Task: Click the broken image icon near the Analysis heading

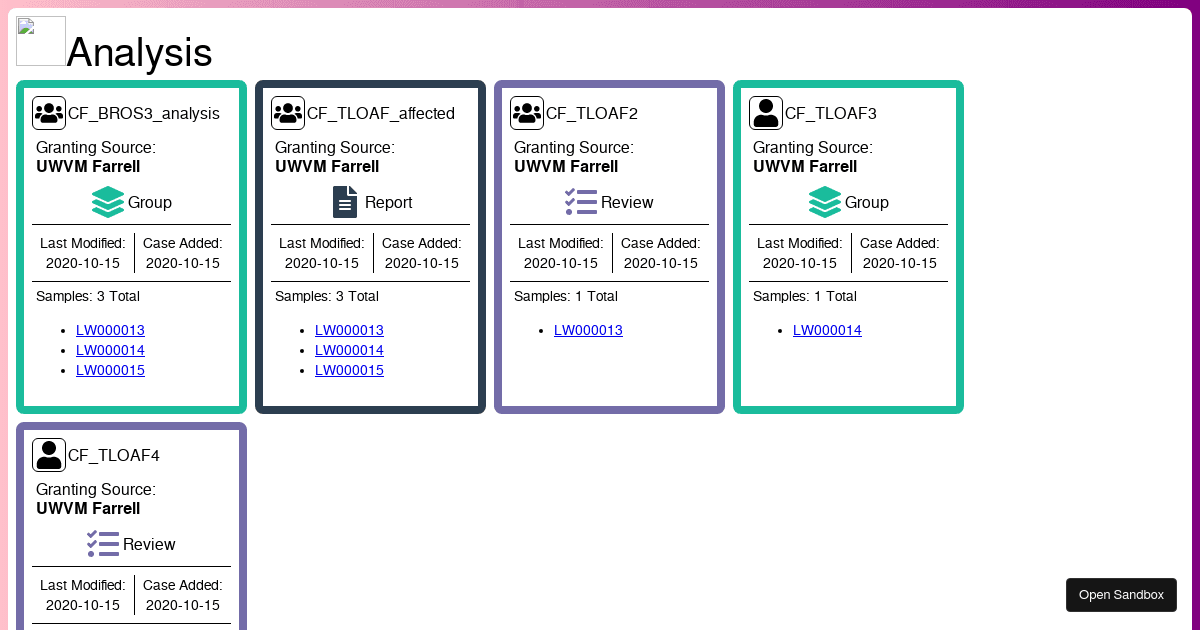Action: pyautogui.click(x=40, y=40)
